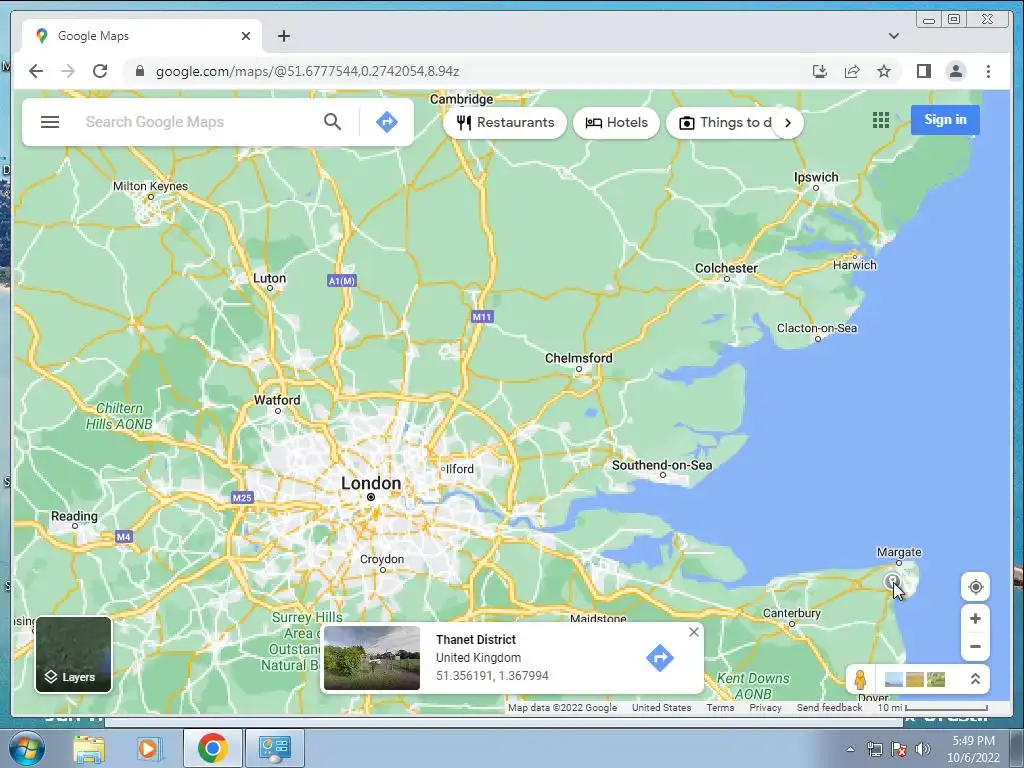Click the Chrome taskbar button
This screenshot has height=768, width=1024.
(212, 748)
